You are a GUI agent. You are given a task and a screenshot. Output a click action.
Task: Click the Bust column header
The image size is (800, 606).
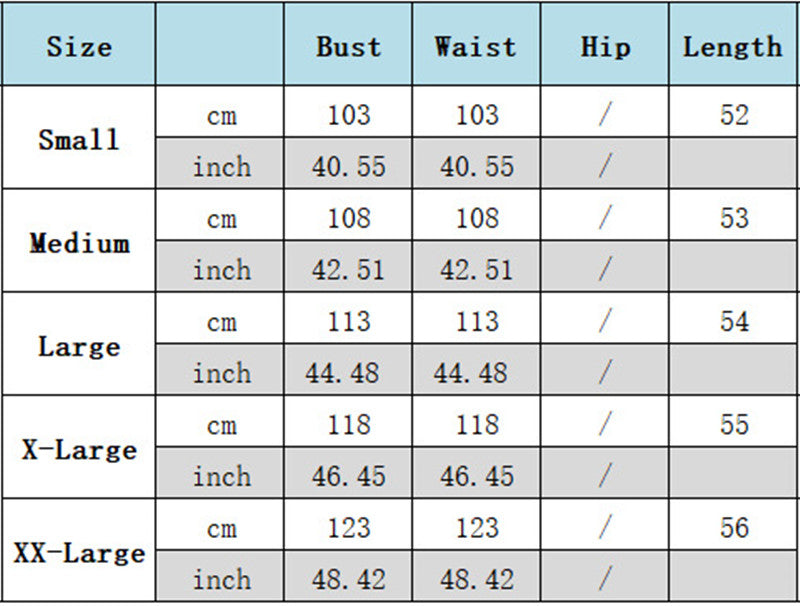348,46
